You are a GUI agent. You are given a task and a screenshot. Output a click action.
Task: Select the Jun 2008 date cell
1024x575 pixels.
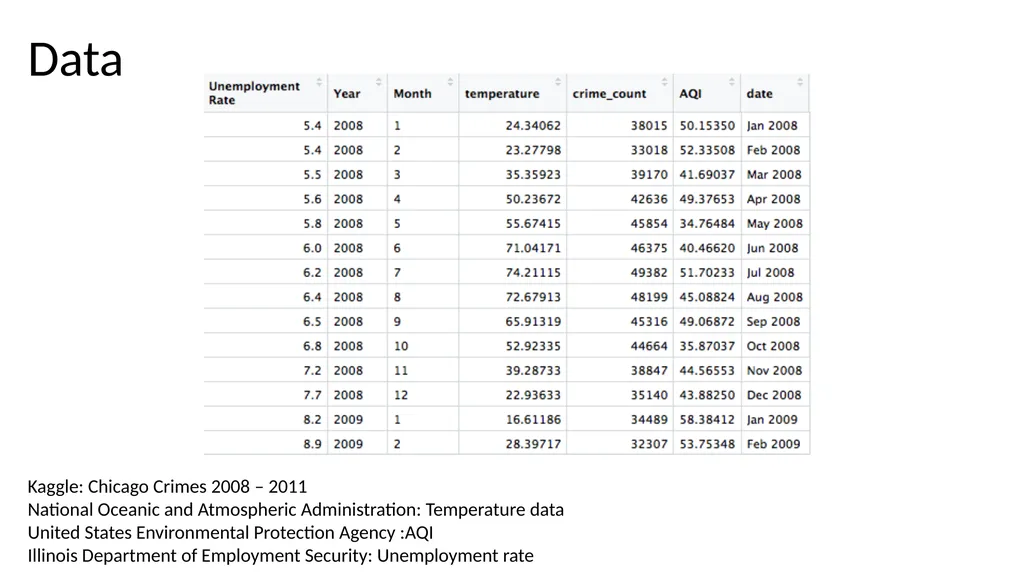[x=773, y=248]
